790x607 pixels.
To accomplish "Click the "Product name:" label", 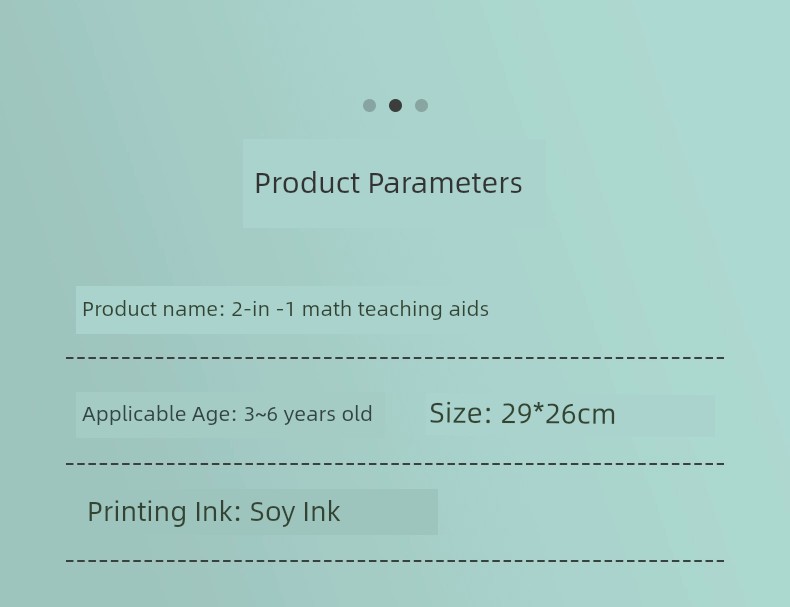I will tap(153, 310).
